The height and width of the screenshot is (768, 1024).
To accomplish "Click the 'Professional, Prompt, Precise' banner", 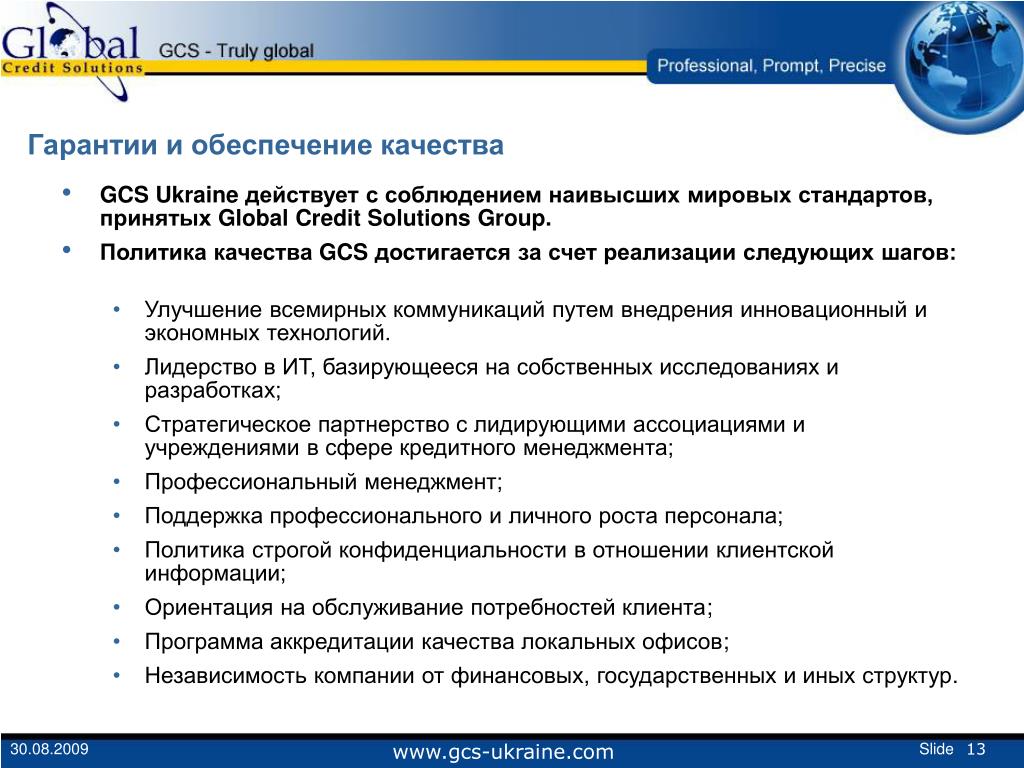I will point(771,66).
